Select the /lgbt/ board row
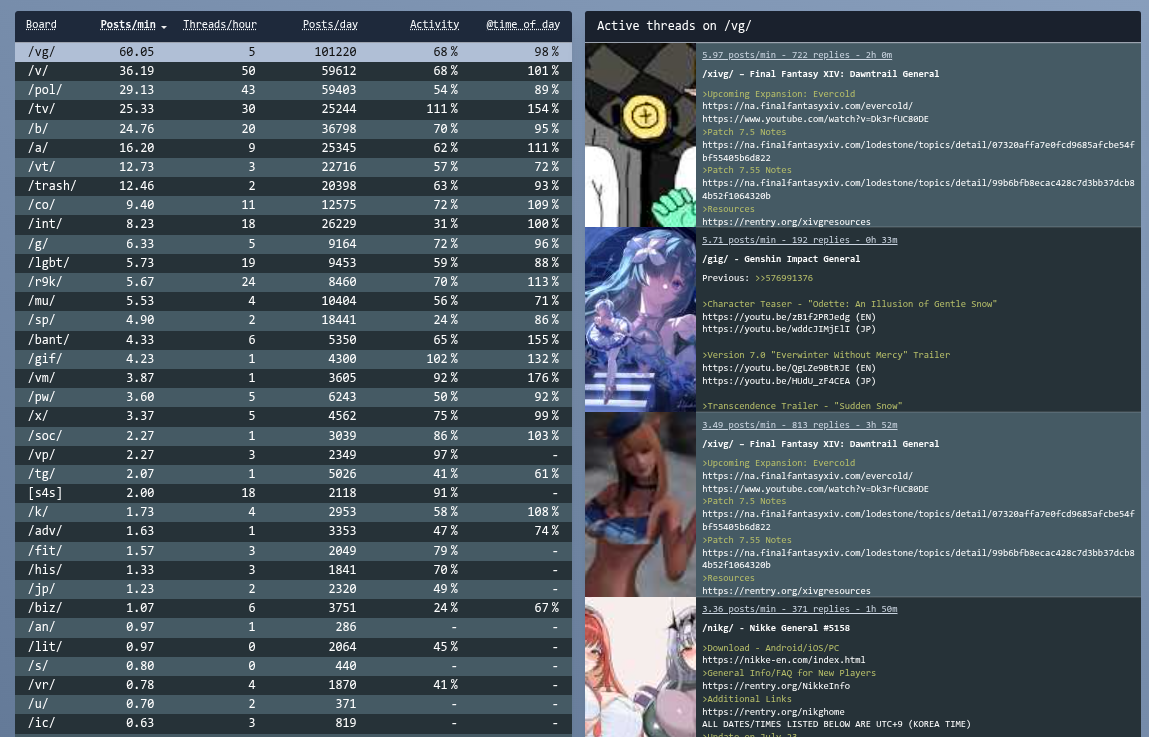Viewport: 1149px width, 737px height. pos(293,262)
